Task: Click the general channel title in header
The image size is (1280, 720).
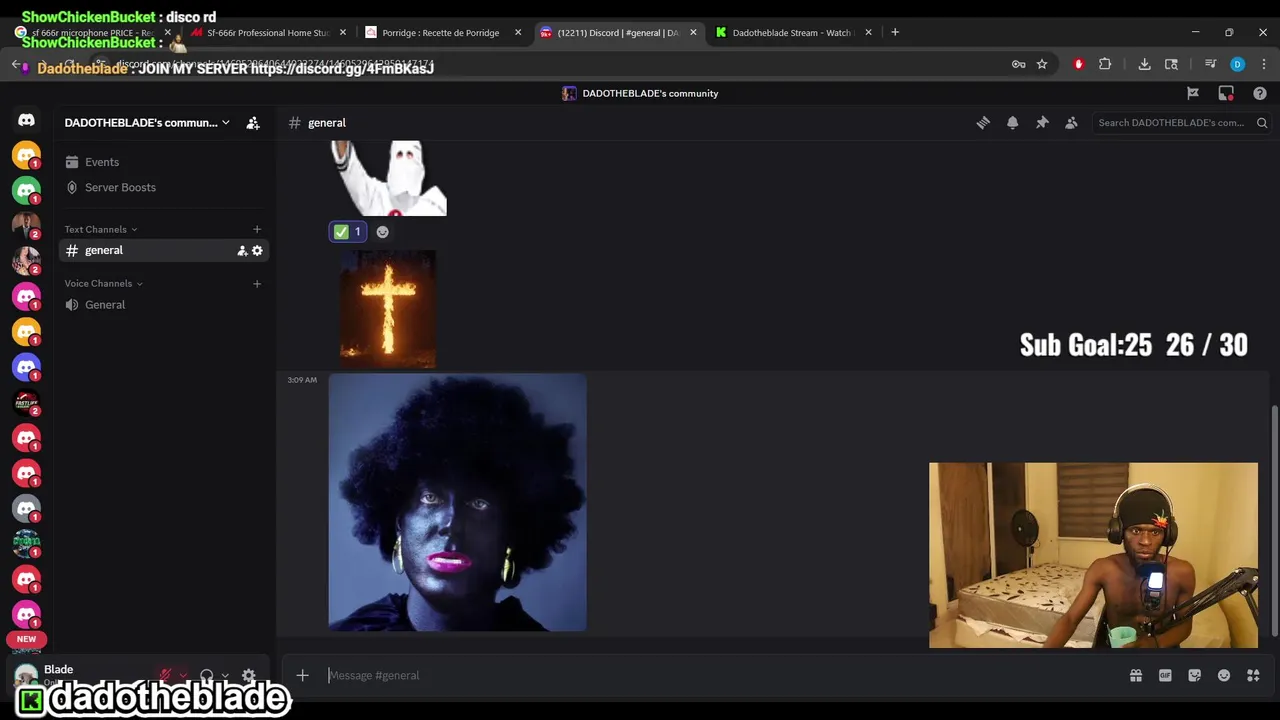Action: (x=327, y=123)
